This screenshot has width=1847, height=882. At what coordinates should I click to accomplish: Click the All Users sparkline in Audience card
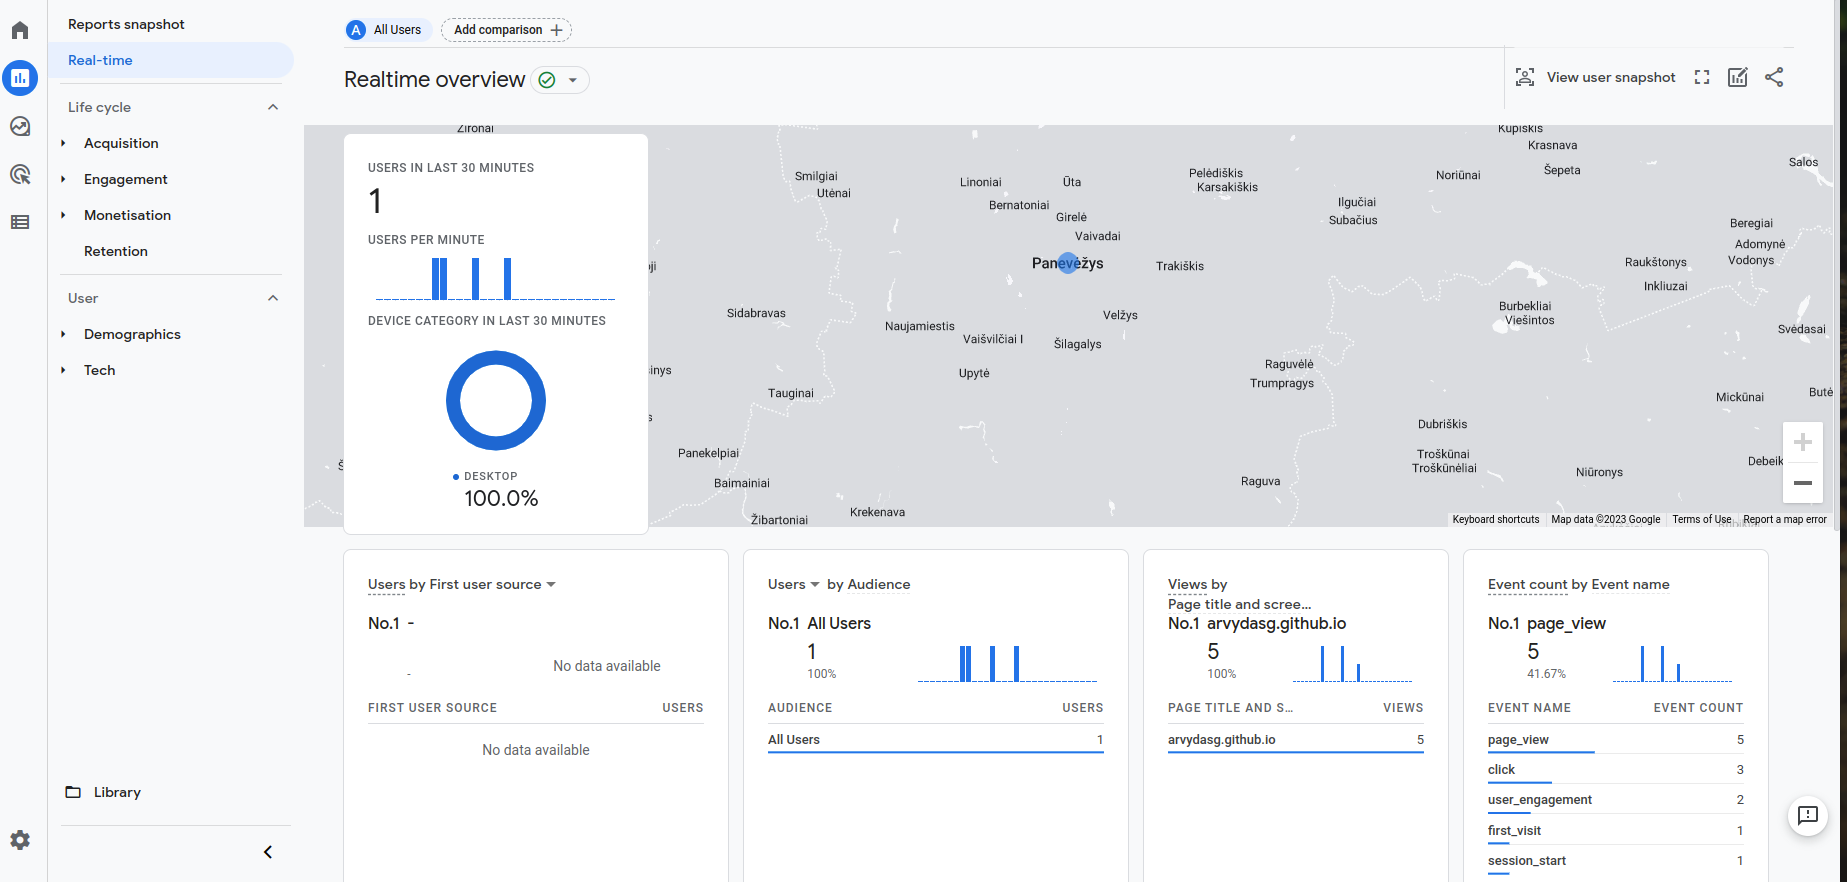(x=1008, y=663)
